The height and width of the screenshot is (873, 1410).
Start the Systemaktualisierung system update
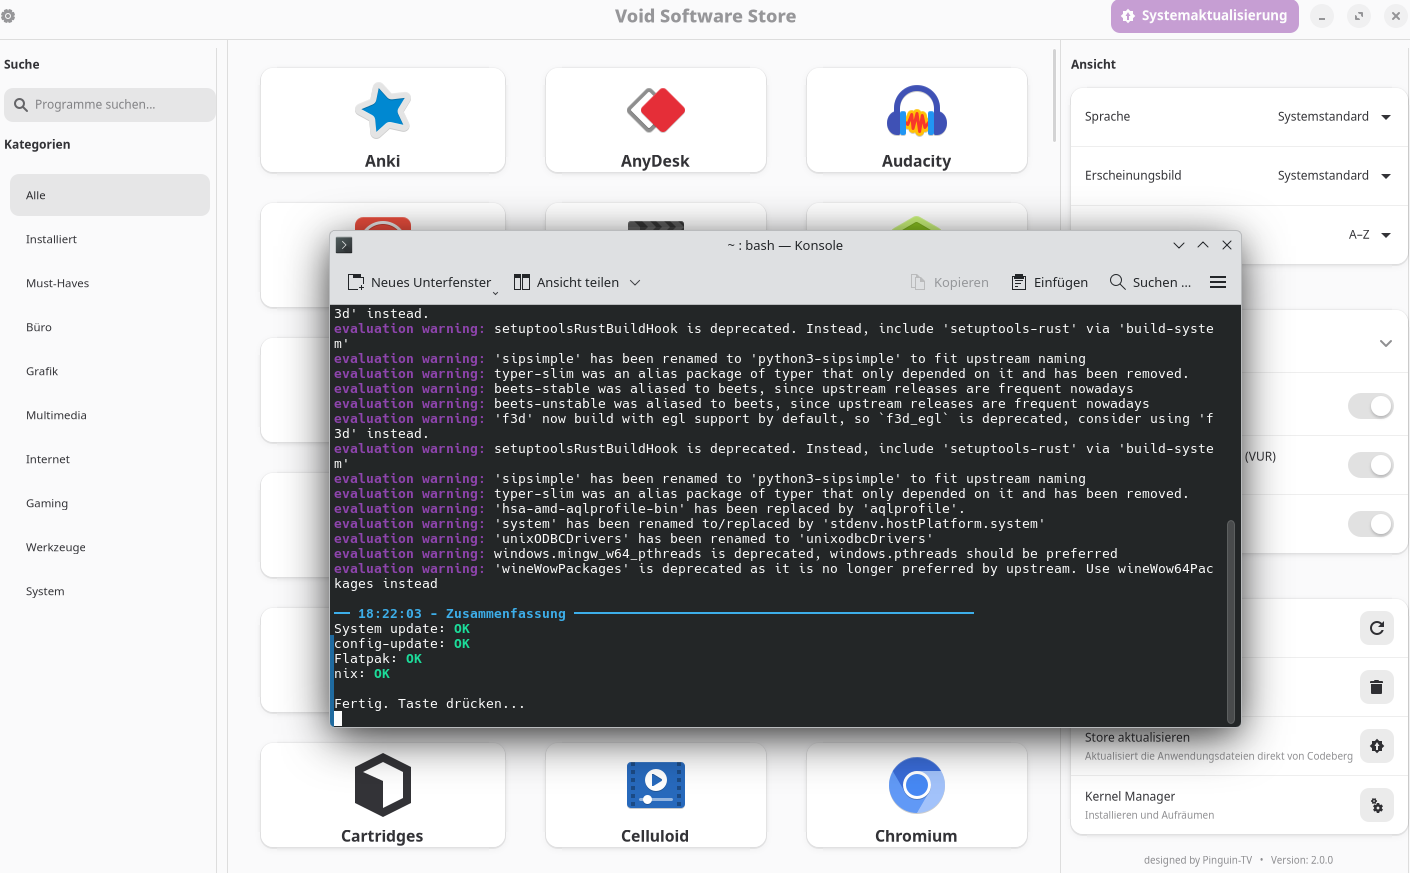pyautogui.click(x=1205, y=16)
